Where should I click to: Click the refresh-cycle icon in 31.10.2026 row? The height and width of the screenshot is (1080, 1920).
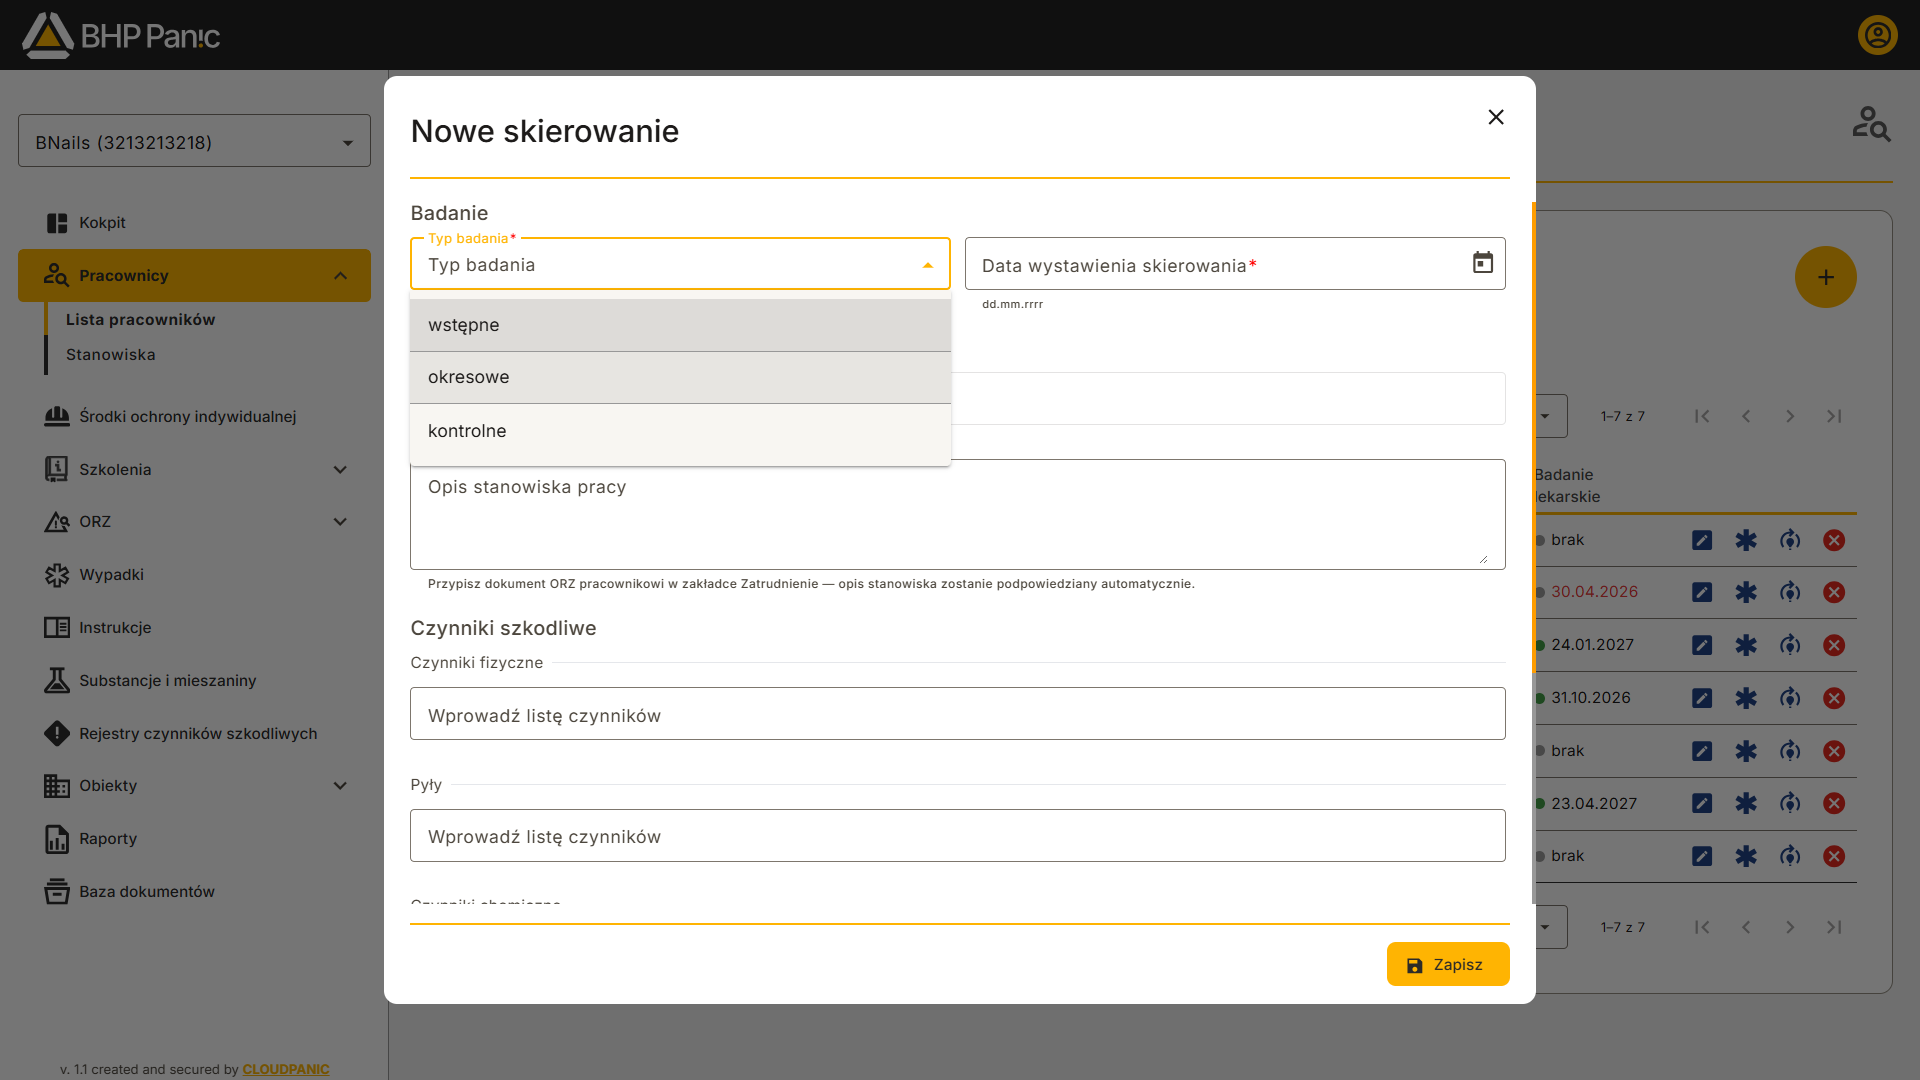point(1789,698)
